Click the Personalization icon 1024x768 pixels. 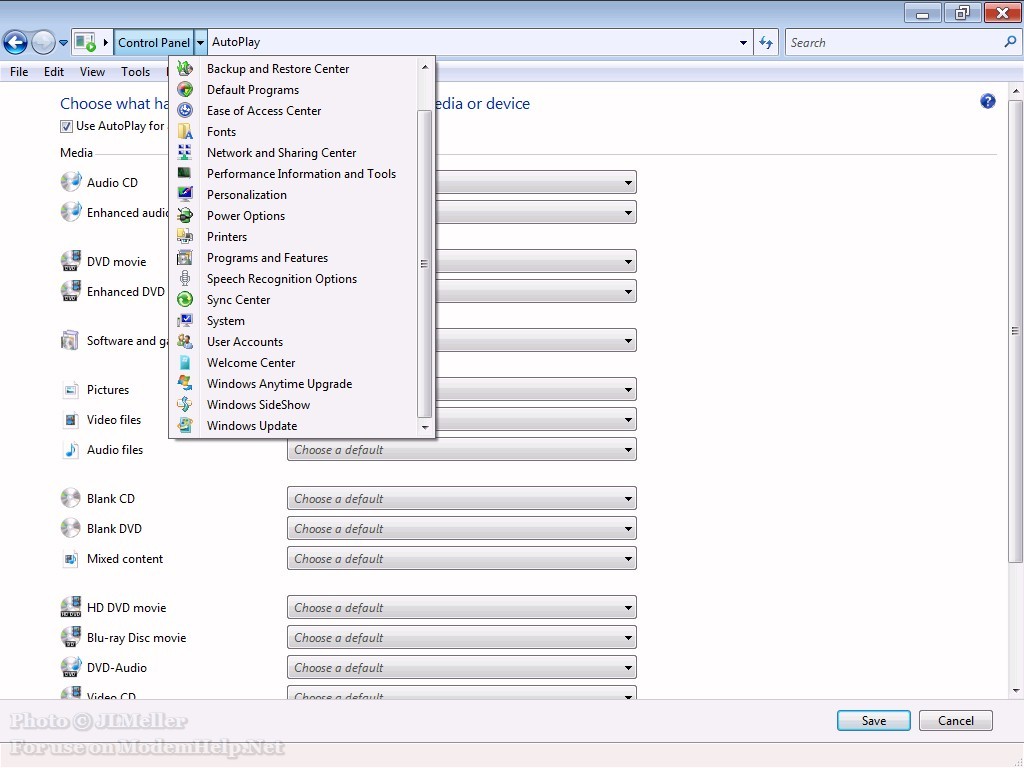pyautogui.click(x=185, y=194)
